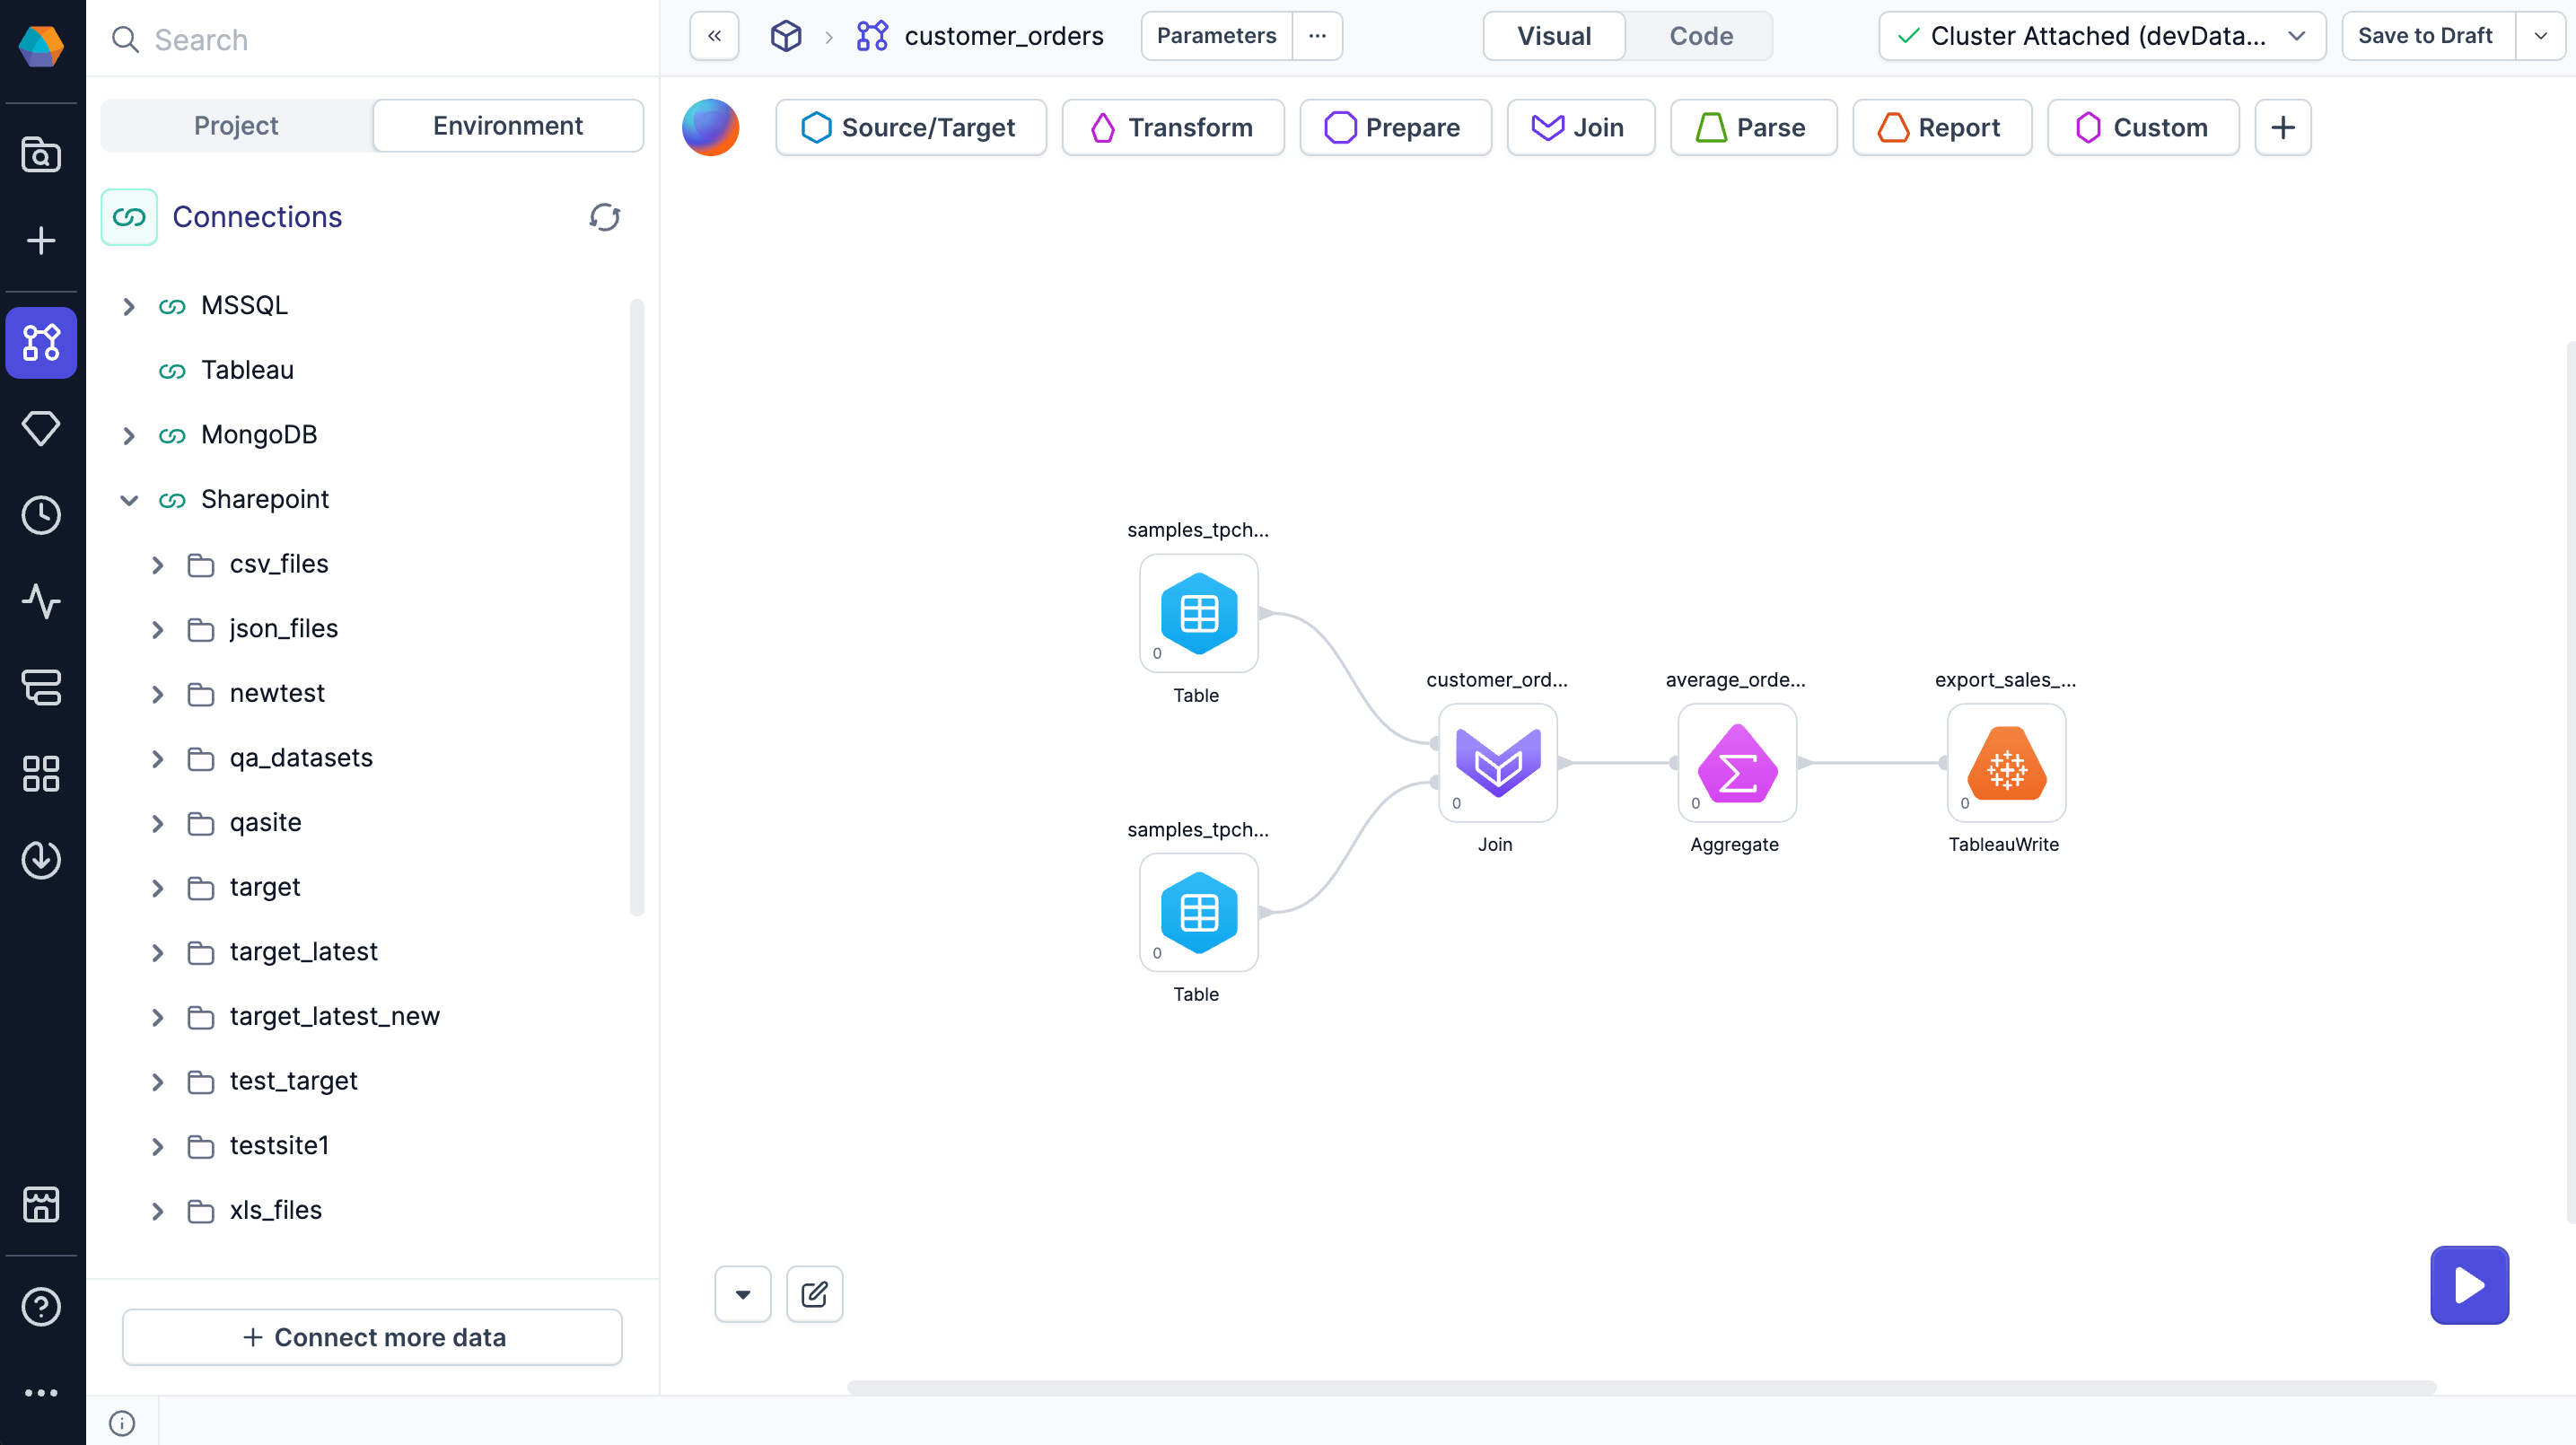
Task: Select the customer_ord Join node
Action: [1497, 763]
